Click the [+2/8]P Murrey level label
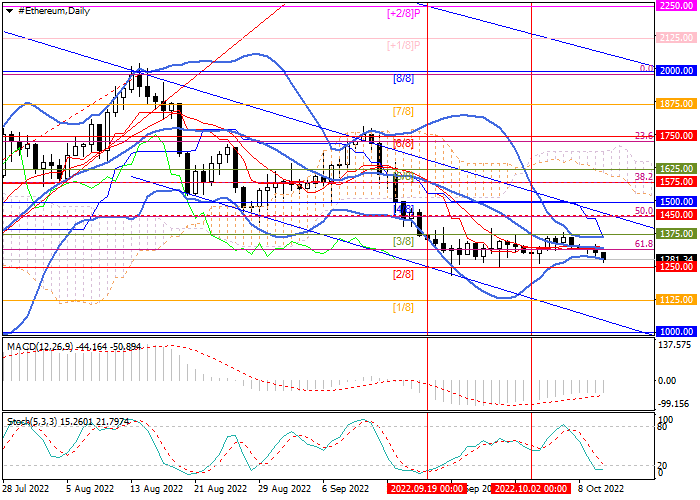Viewport: 700px width, 500px height. pos(404,14)
